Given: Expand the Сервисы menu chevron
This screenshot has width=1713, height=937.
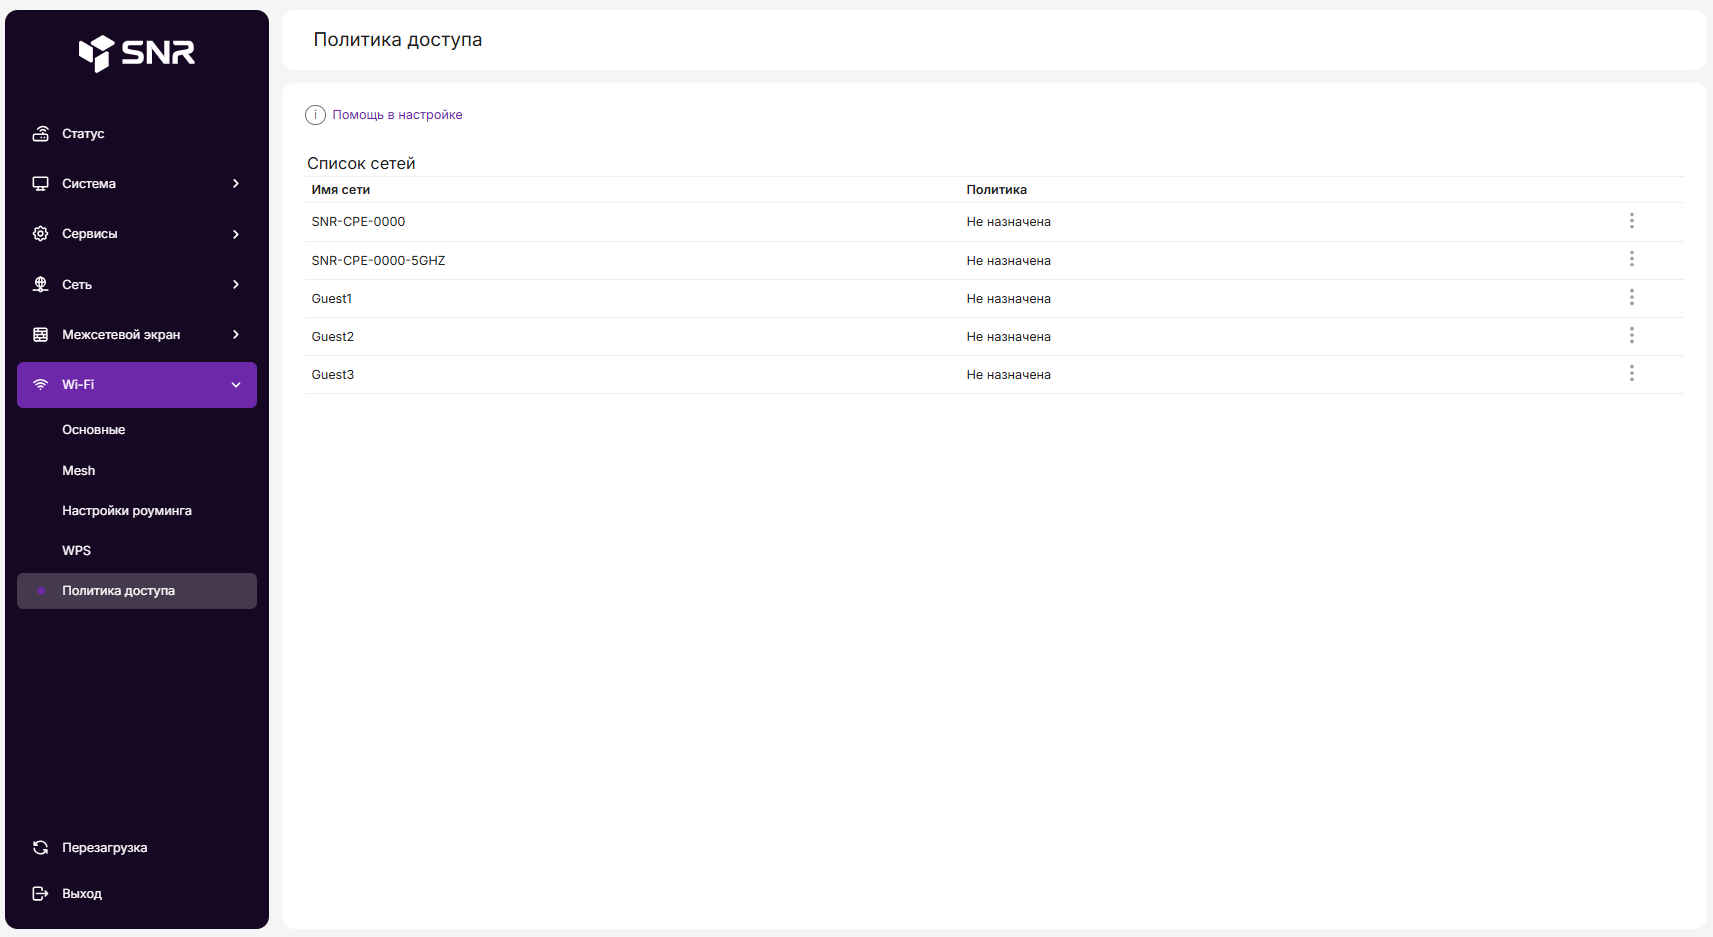Looking at the screenshot, I should click(236, 234).
